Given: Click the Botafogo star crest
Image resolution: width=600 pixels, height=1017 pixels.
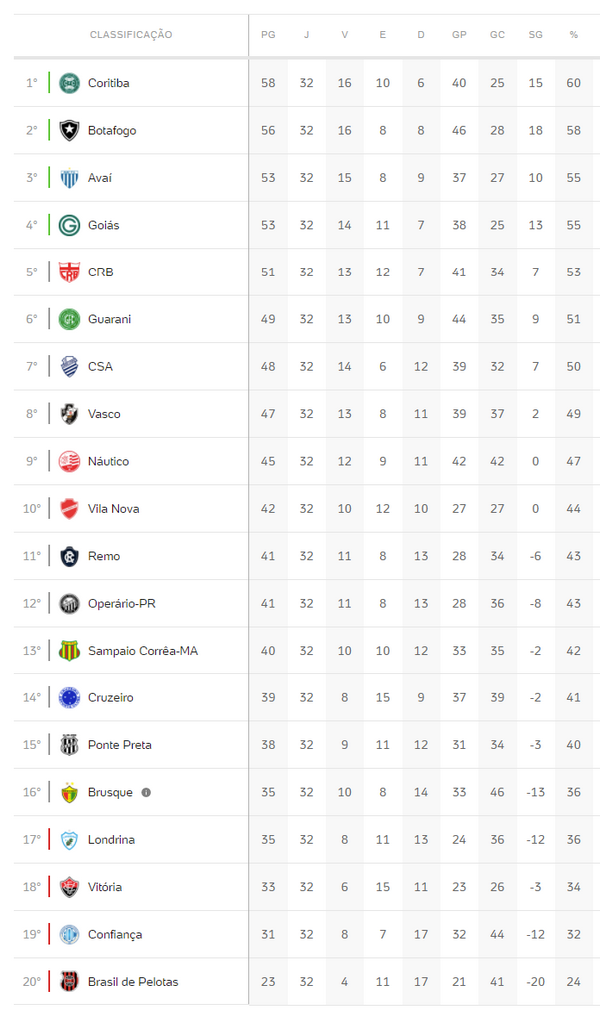Looking at the screenshot, I should pyautogui.click(x=69, y=130).
